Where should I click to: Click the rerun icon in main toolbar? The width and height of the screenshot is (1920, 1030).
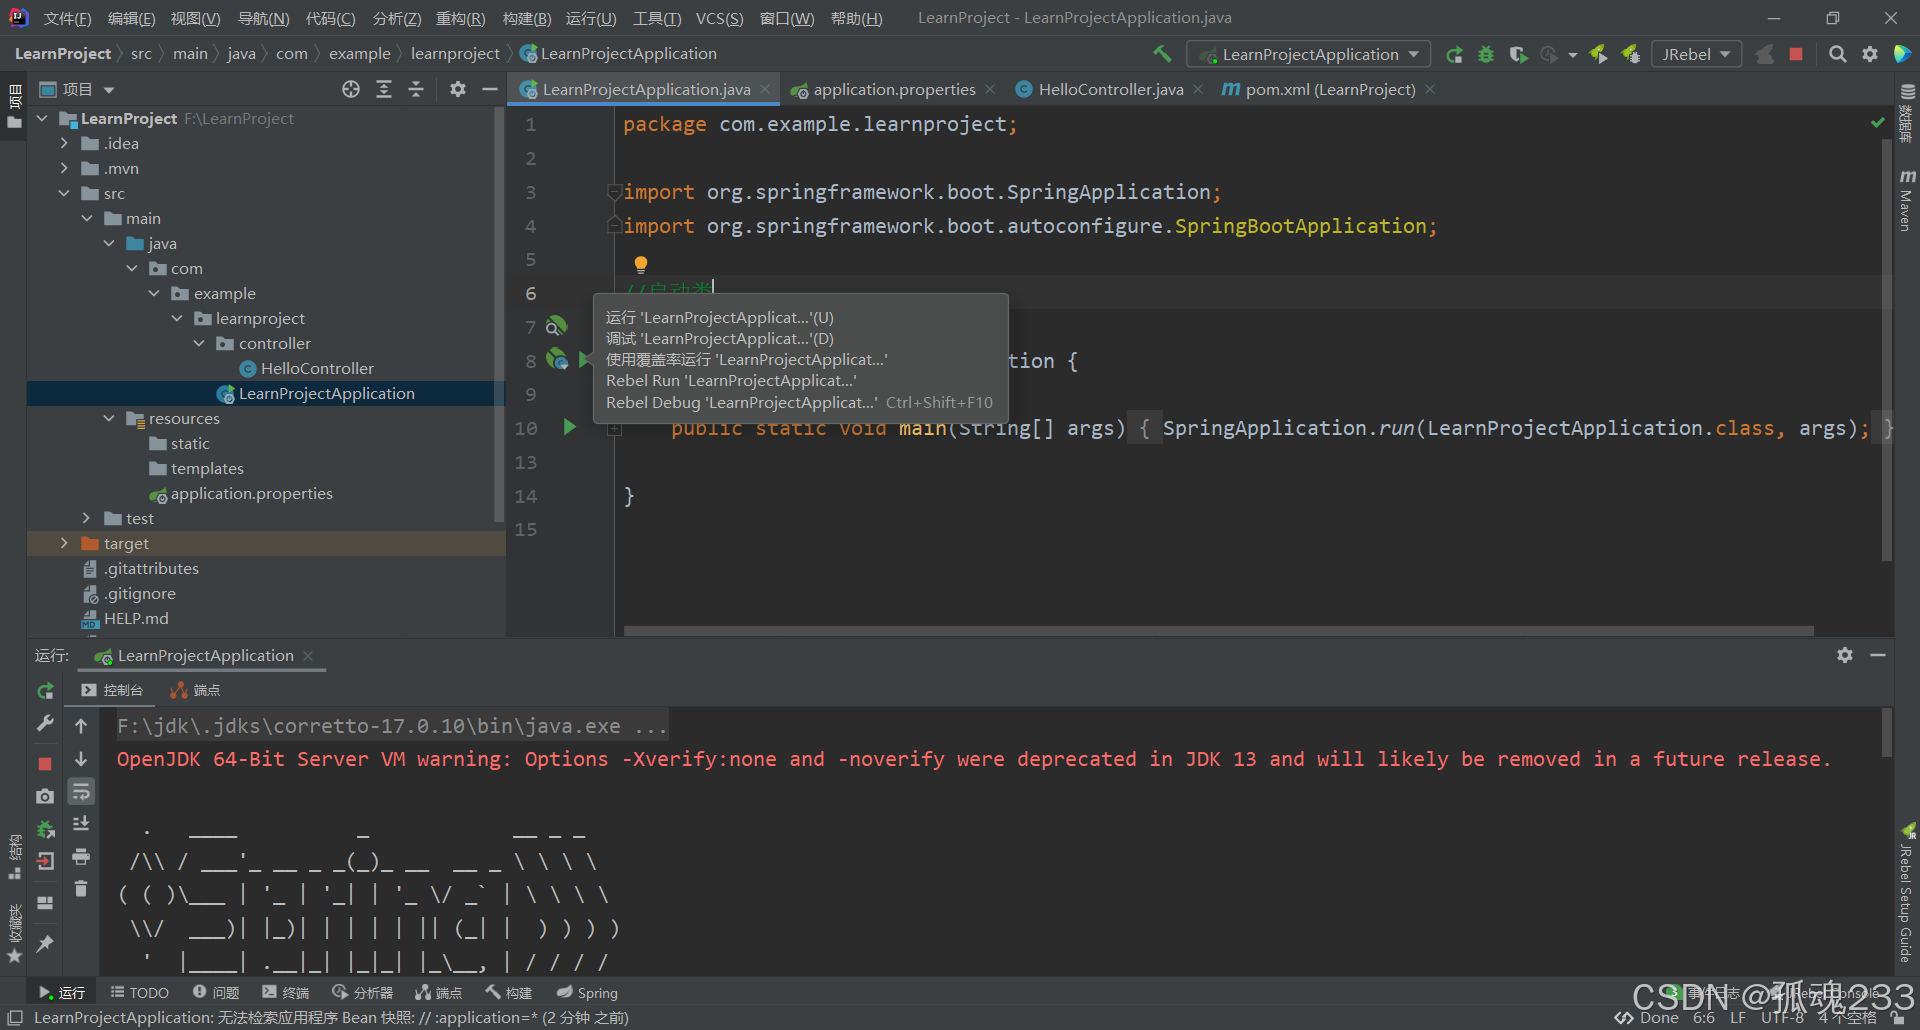[1455, 55]
